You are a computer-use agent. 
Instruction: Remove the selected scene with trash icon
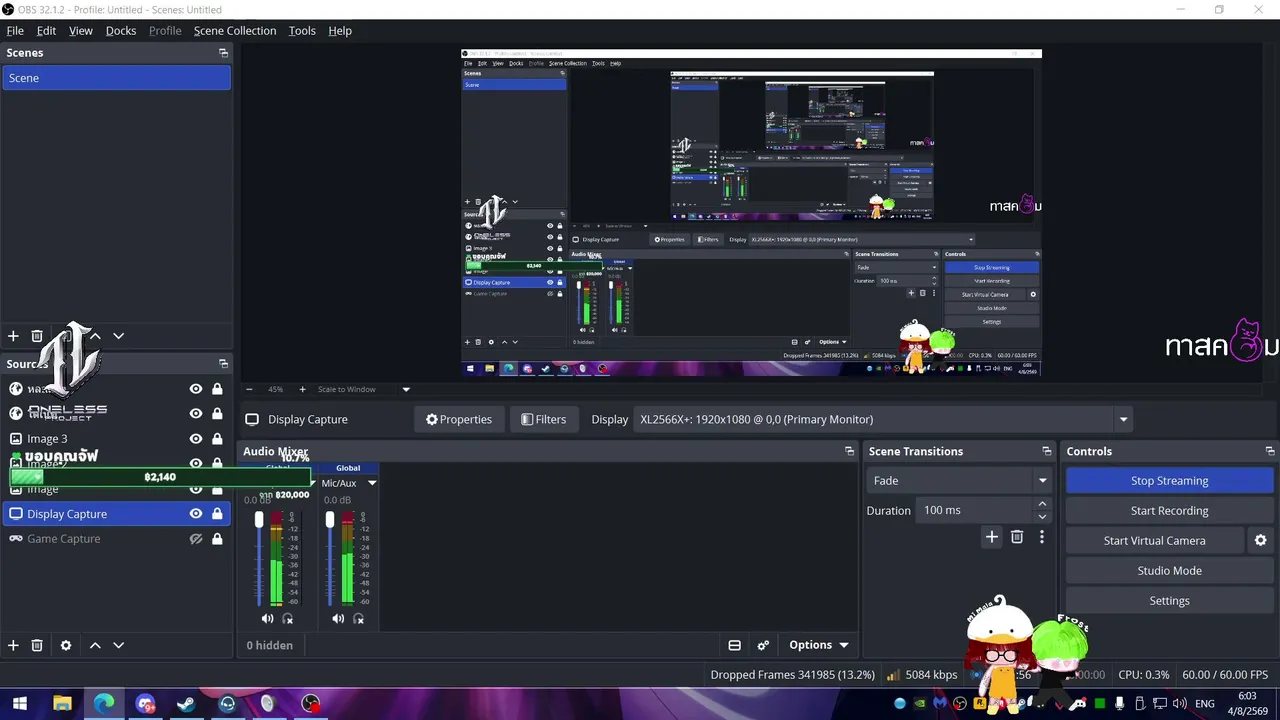pyautogui.click(x=37, y=336)
